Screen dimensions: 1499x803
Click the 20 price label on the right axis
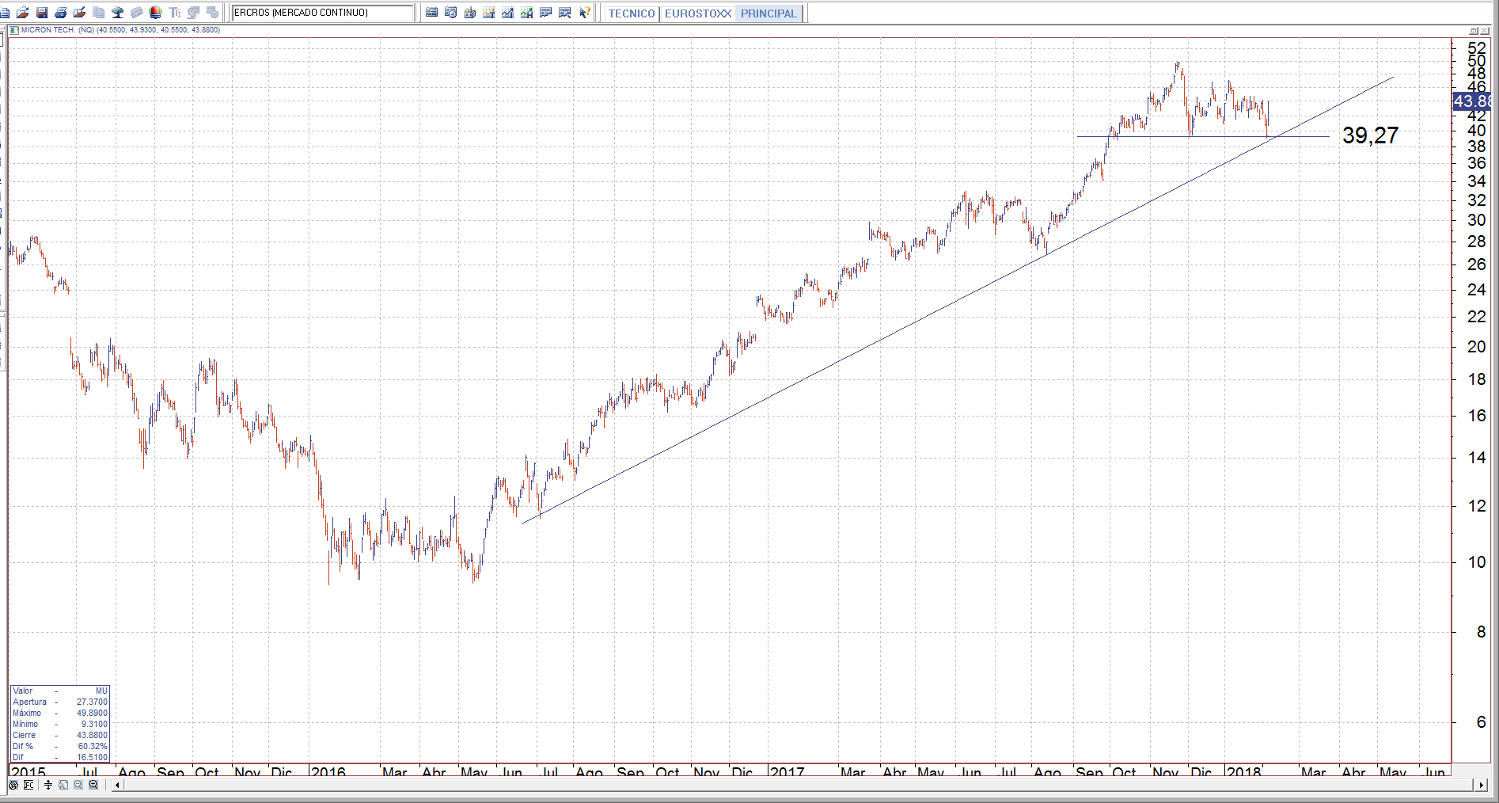[1476, 347]
